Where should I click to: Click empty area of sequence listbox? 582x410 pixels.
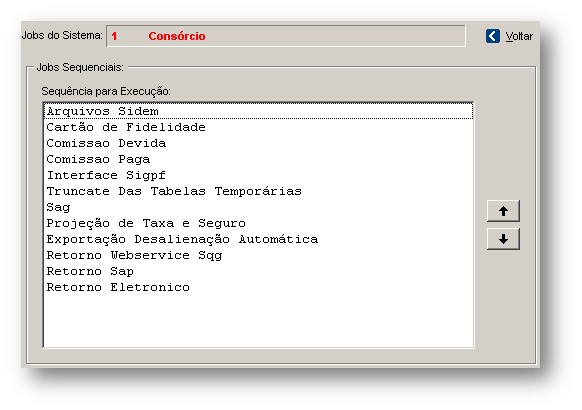click(258, 321)
